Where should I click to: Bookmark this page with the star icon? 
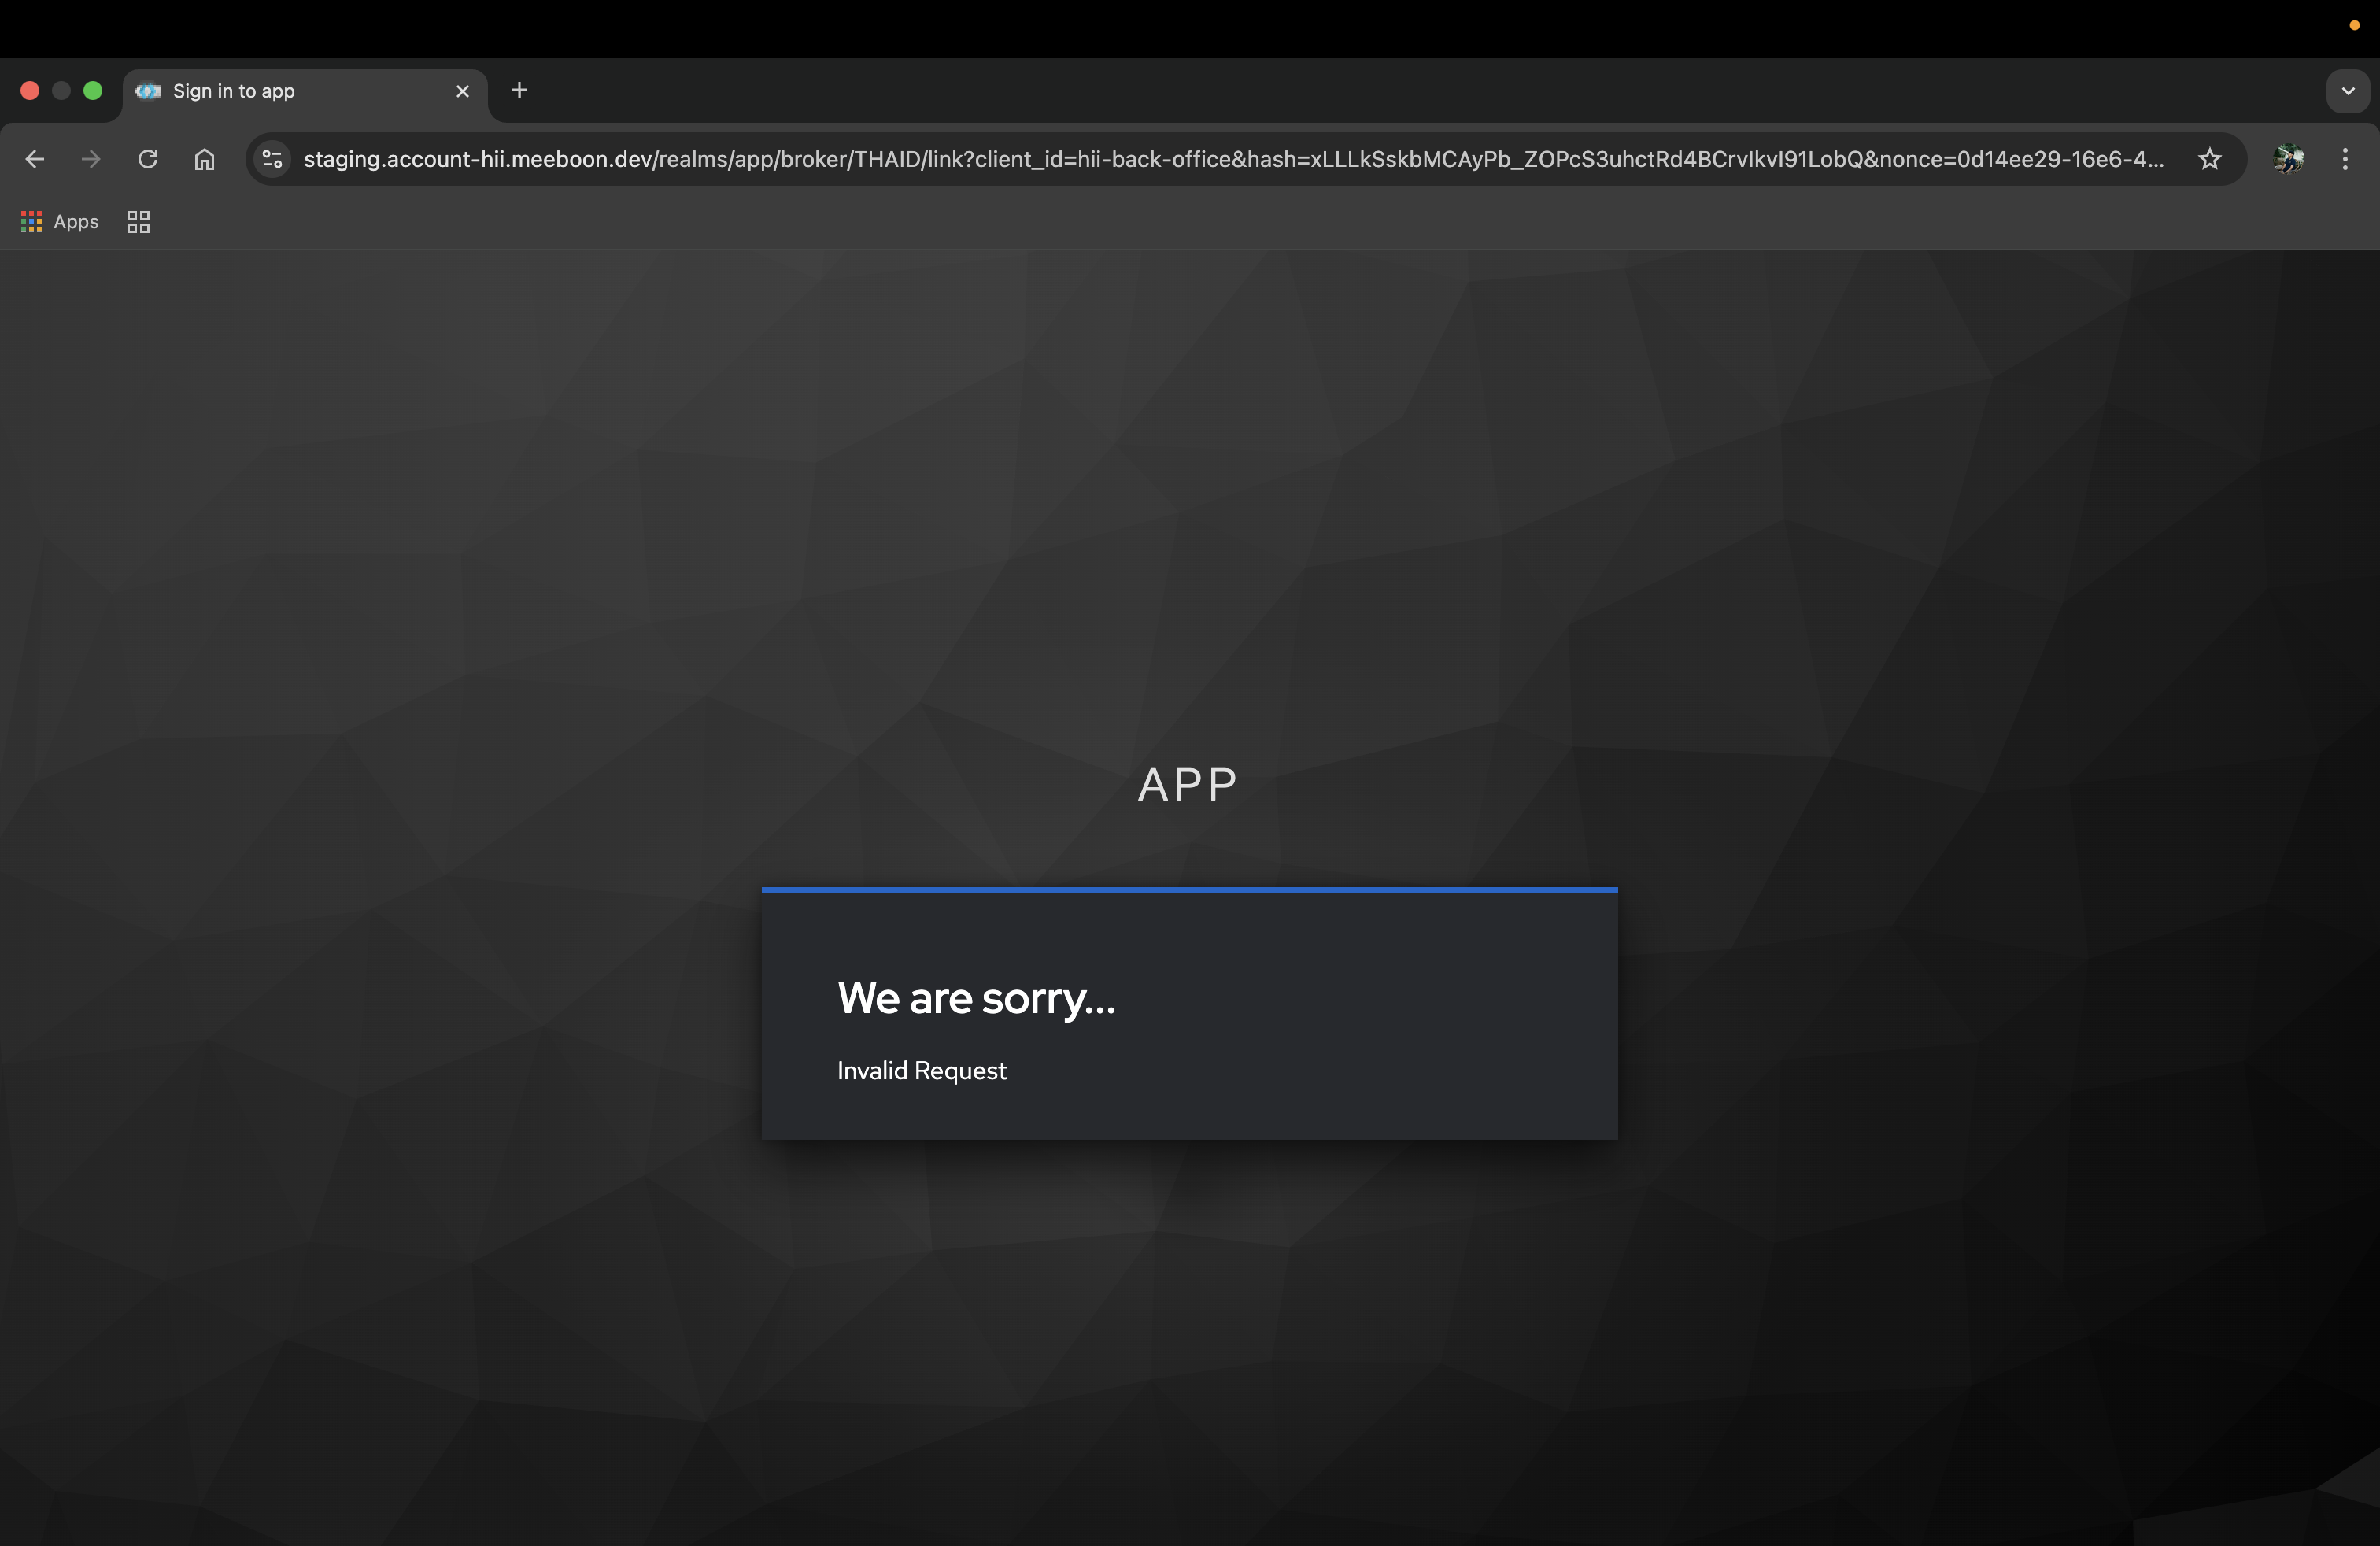2209,159
